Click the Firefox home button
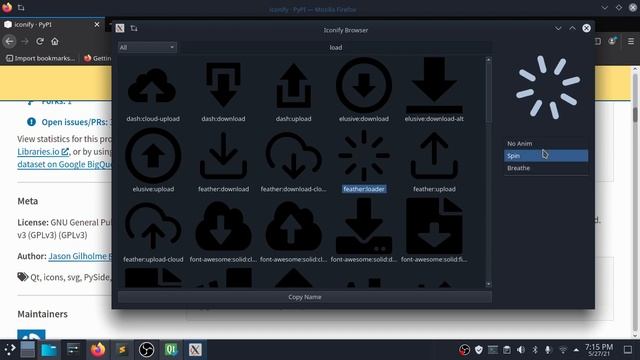The height and width of the screenshot is (360, 640). [x=55, y=41]
